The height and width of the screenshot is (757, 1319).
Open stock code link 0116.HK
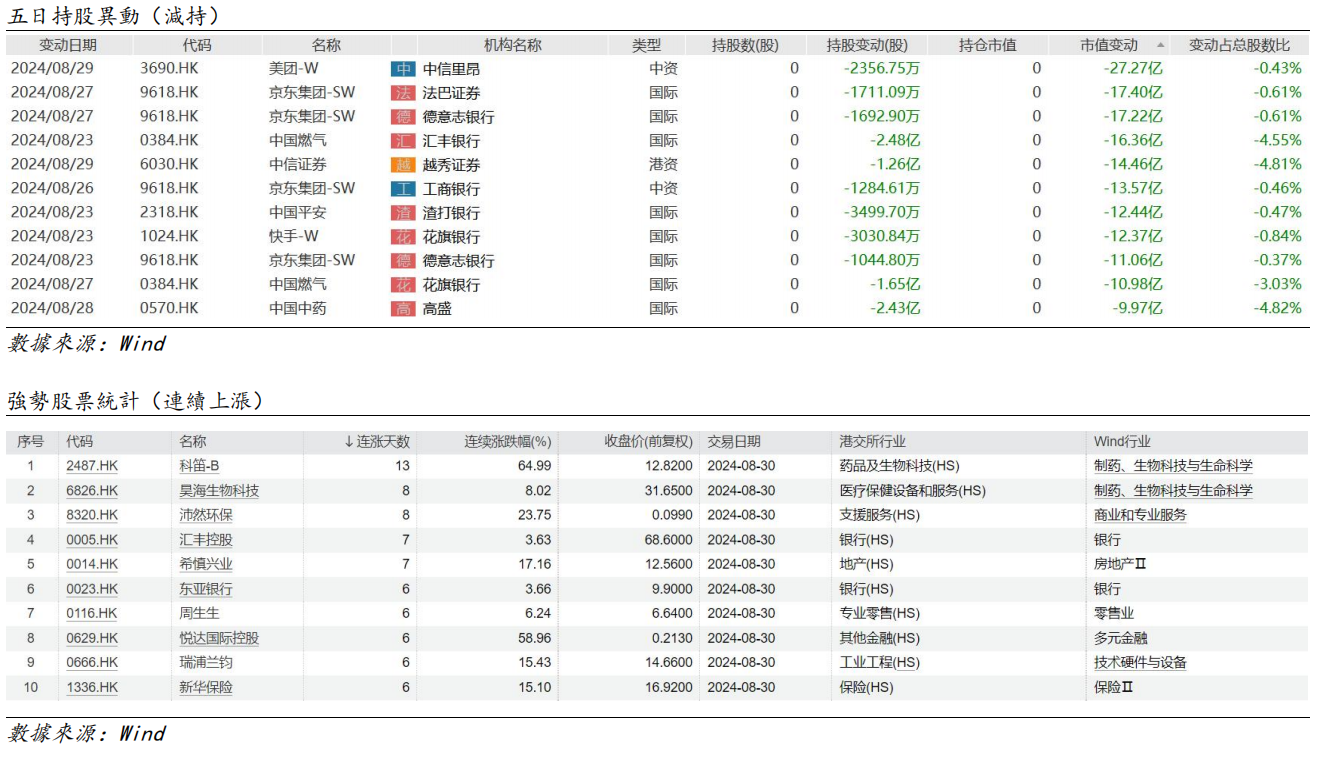92,613
